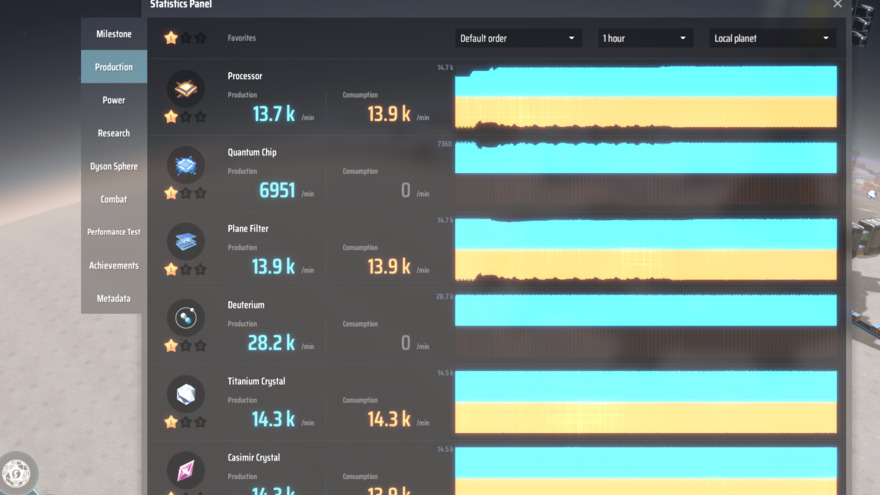Click the Quantum Chip item icon
The width and height of the screenshot is (880, 495).
(x=186, y=165)
